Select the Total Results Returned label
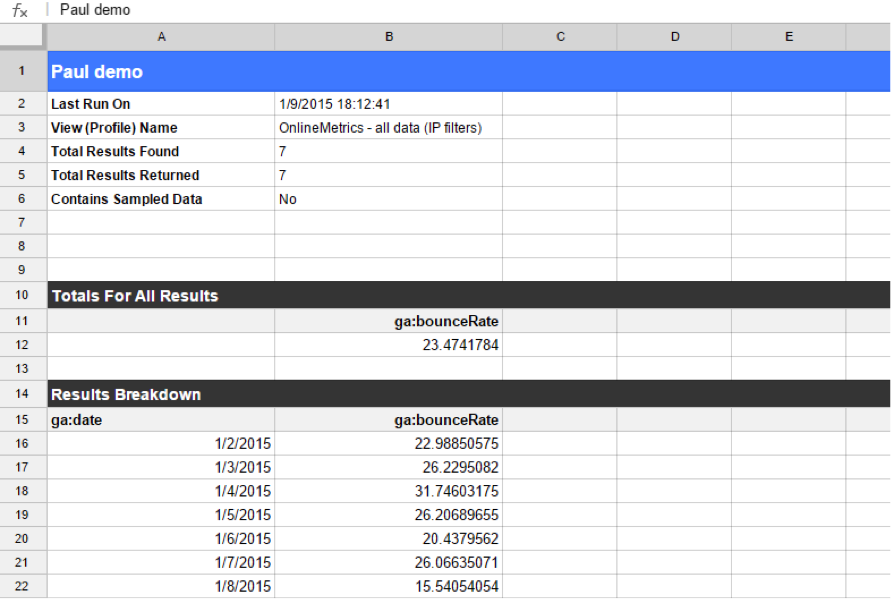Viewport: 891px width, 599px height. pyautogui.click(x=161, y=175)
